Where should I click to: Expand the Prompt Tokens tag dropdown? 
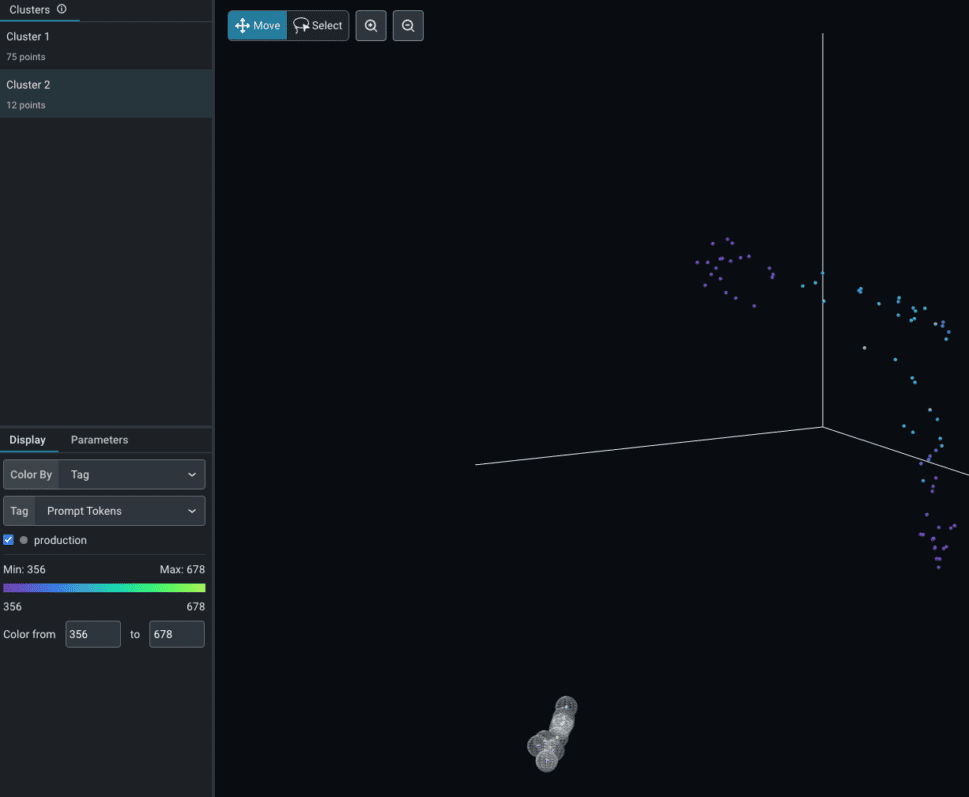pos(119,511)
